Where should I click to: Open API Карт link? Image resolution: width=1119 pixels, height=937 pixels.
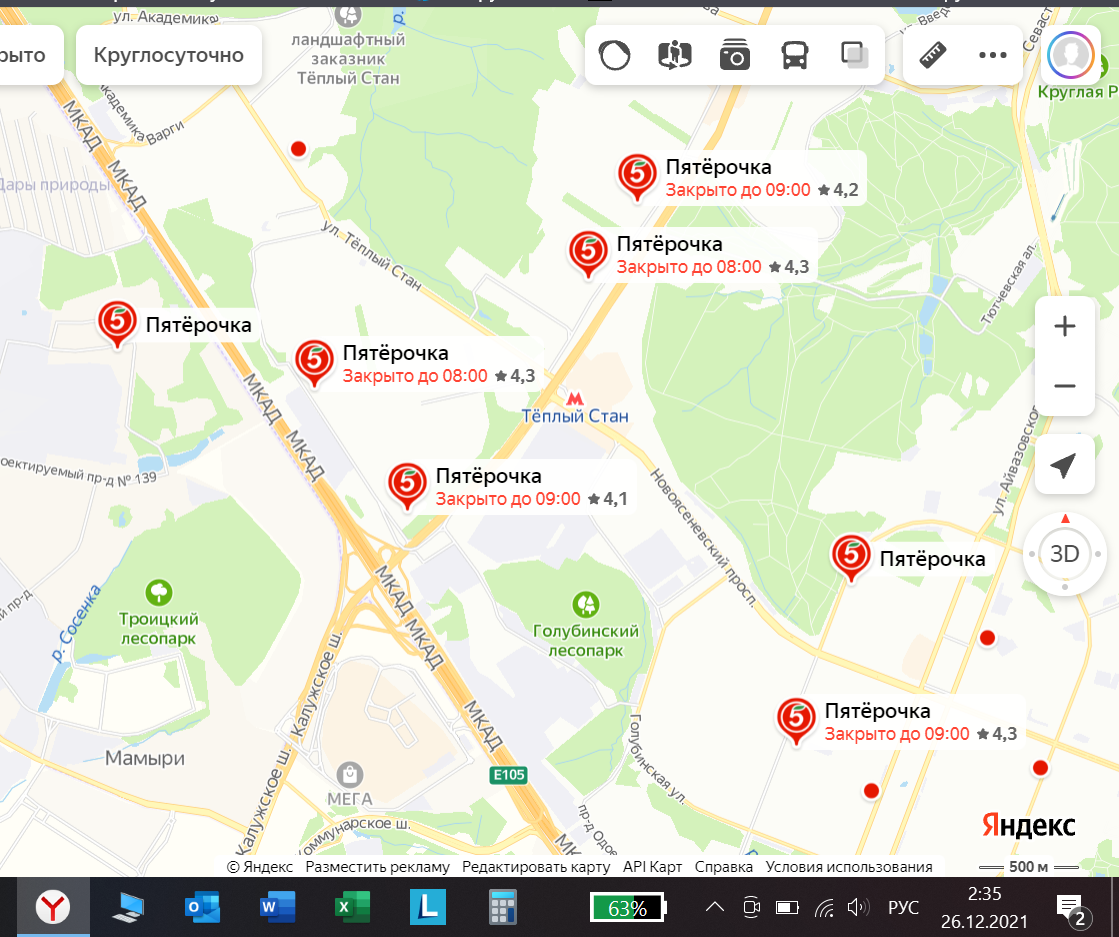(x=652, y=867)
